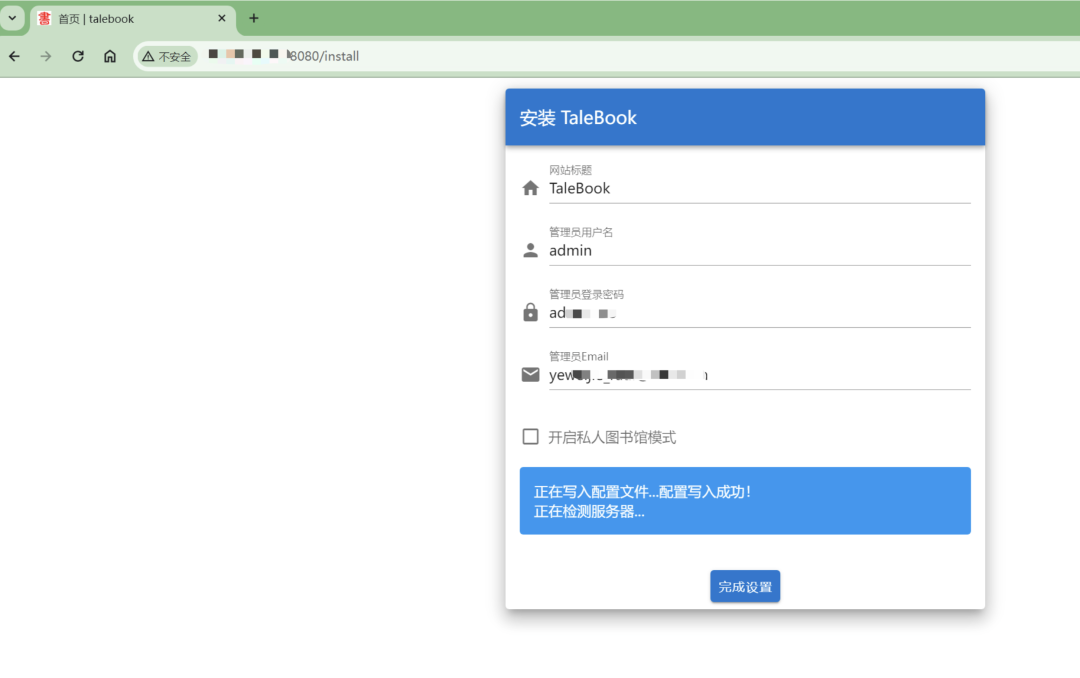
Task: Click the envelope icon next to 管理员Email
Action: coord(530,374)
